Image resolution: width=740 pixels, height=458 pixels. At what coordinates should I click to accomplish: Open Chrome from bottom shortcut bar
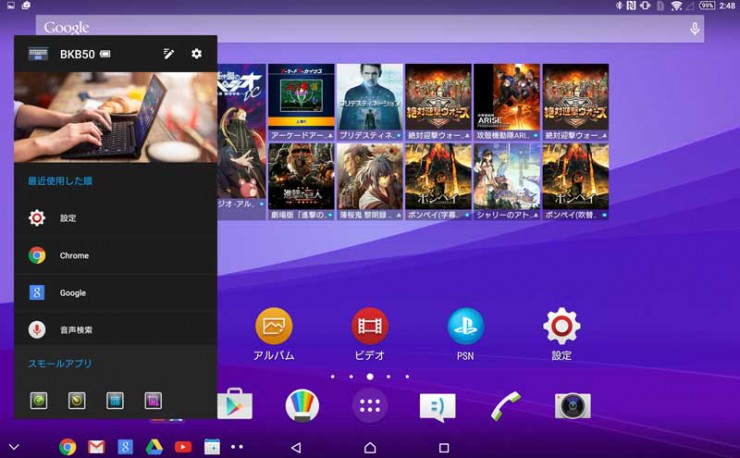tap(67, 447)
